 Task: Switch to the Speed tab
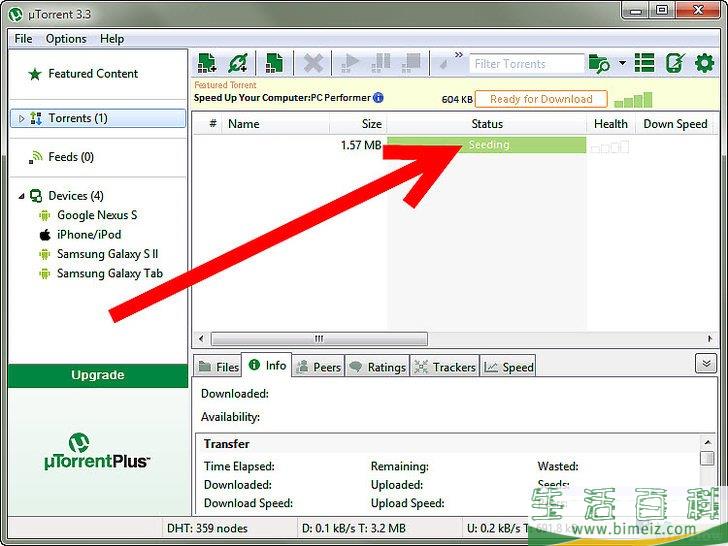[x=508, y=366]
